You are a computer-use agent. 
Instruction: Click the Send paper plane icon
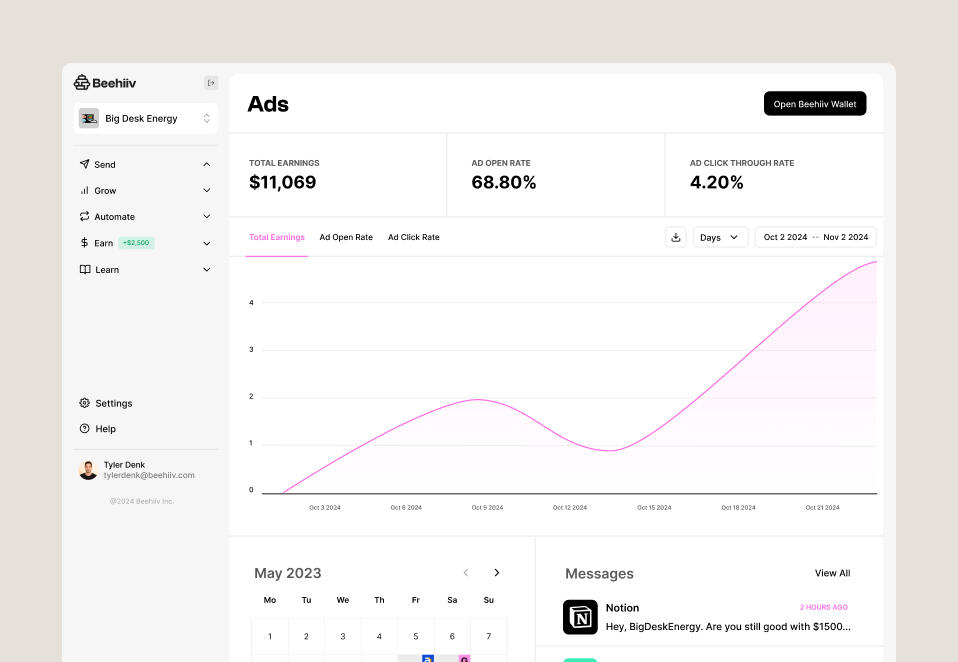84,164
